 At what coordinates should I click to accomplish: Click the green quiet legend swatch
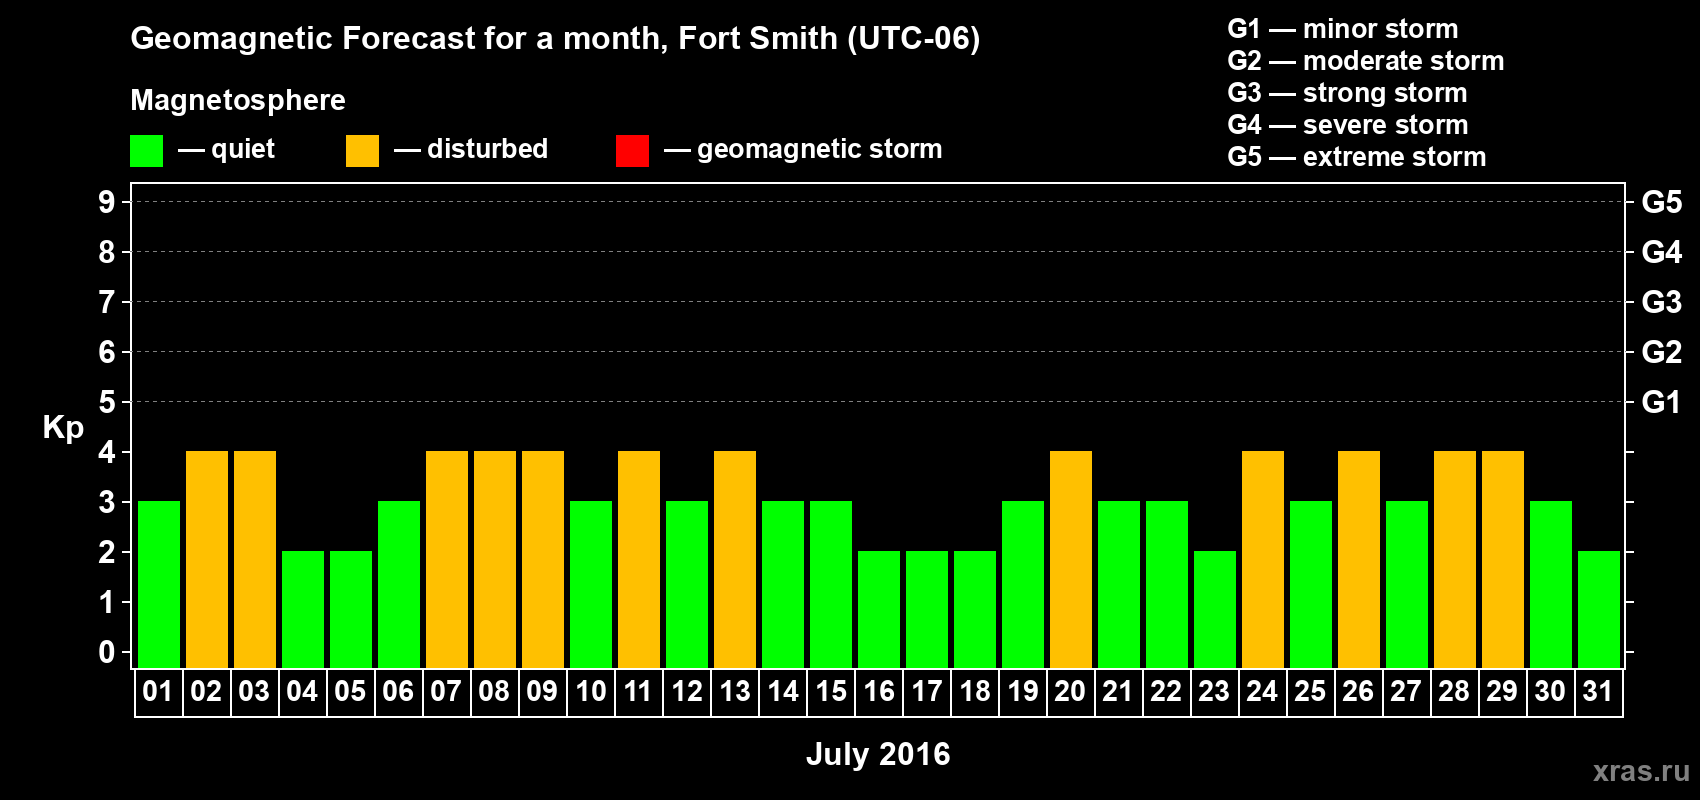(x=146, y=151)
